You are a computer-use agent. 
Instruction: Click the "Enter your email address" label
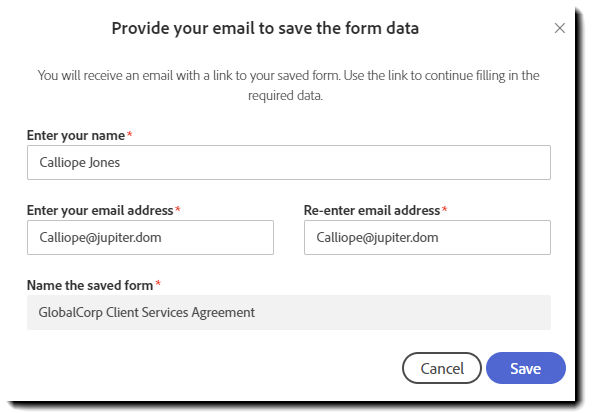point(100,210)
